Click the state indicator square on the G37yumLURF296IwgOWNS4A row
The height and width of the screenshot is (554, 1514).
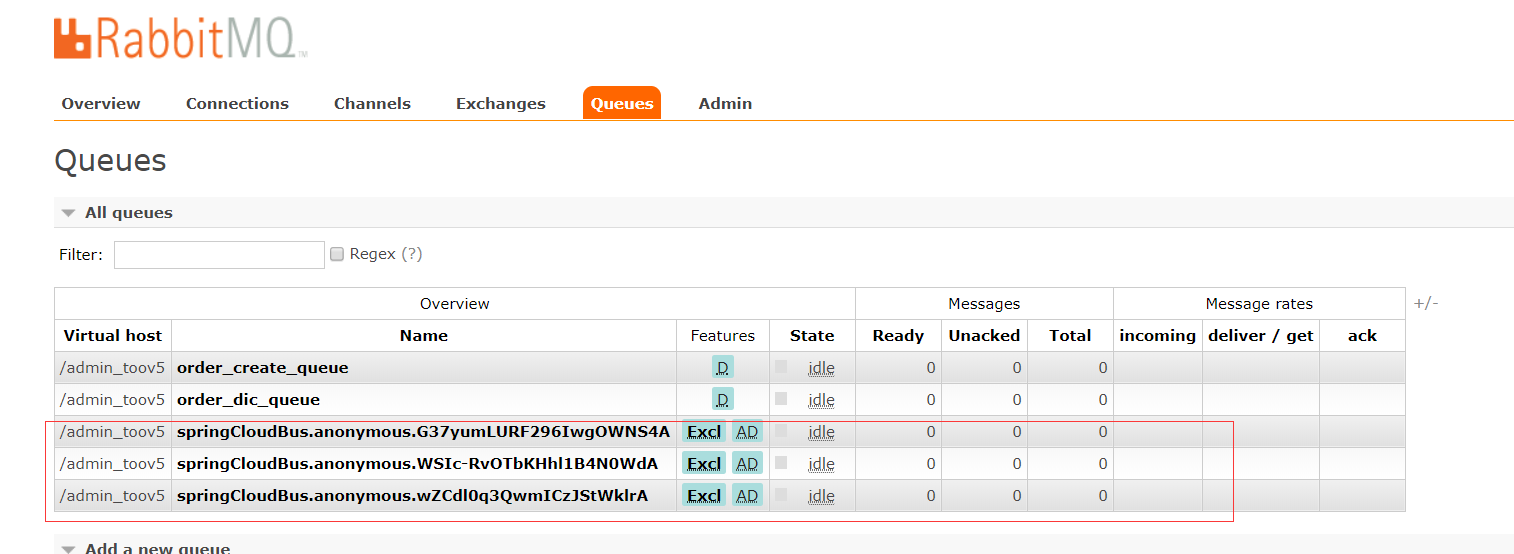[781, 431]
